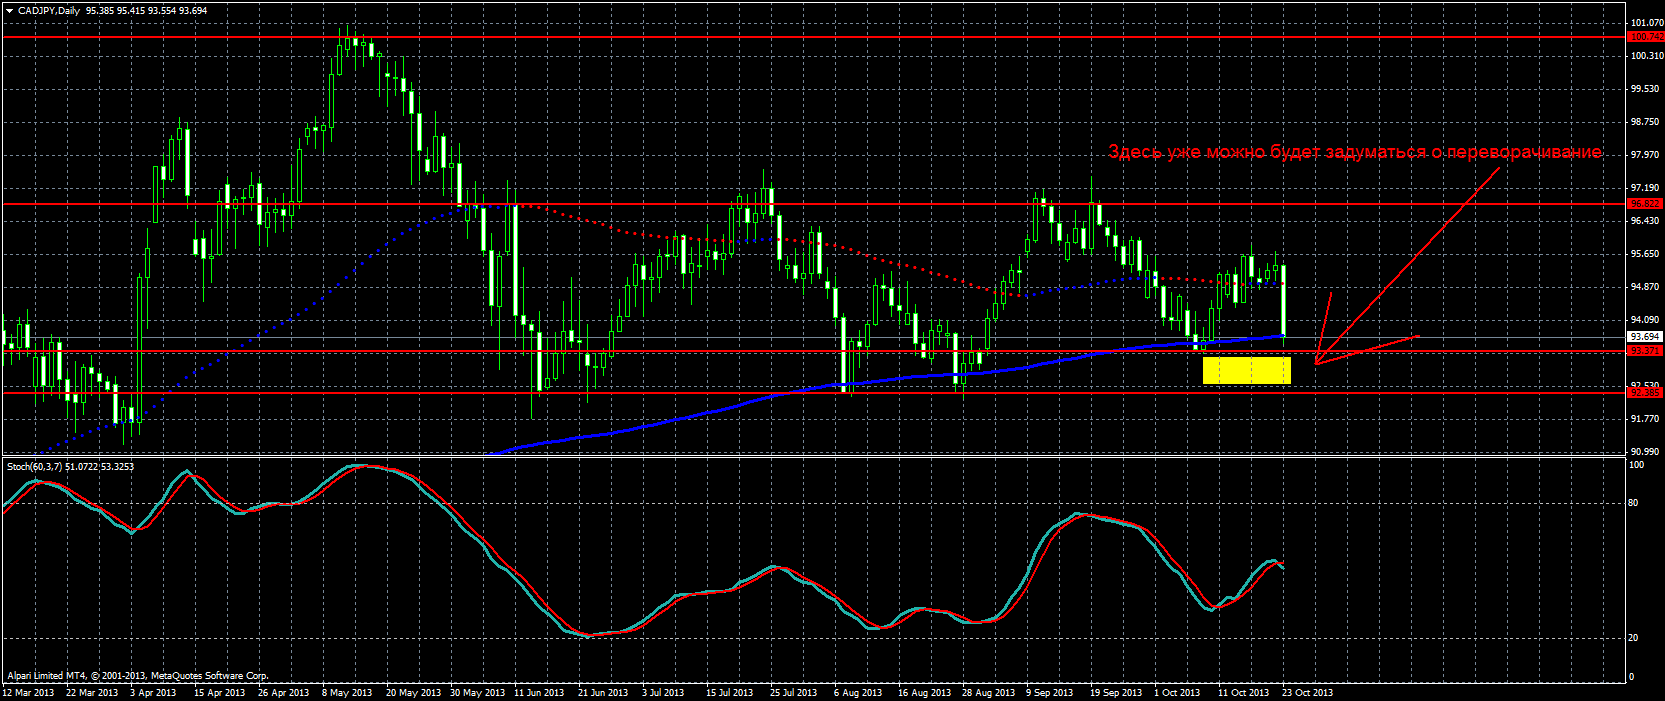Click the small triangle icon before CADJPY title
This screenshot has width=1665, height=701.
(x=9, y=10)
